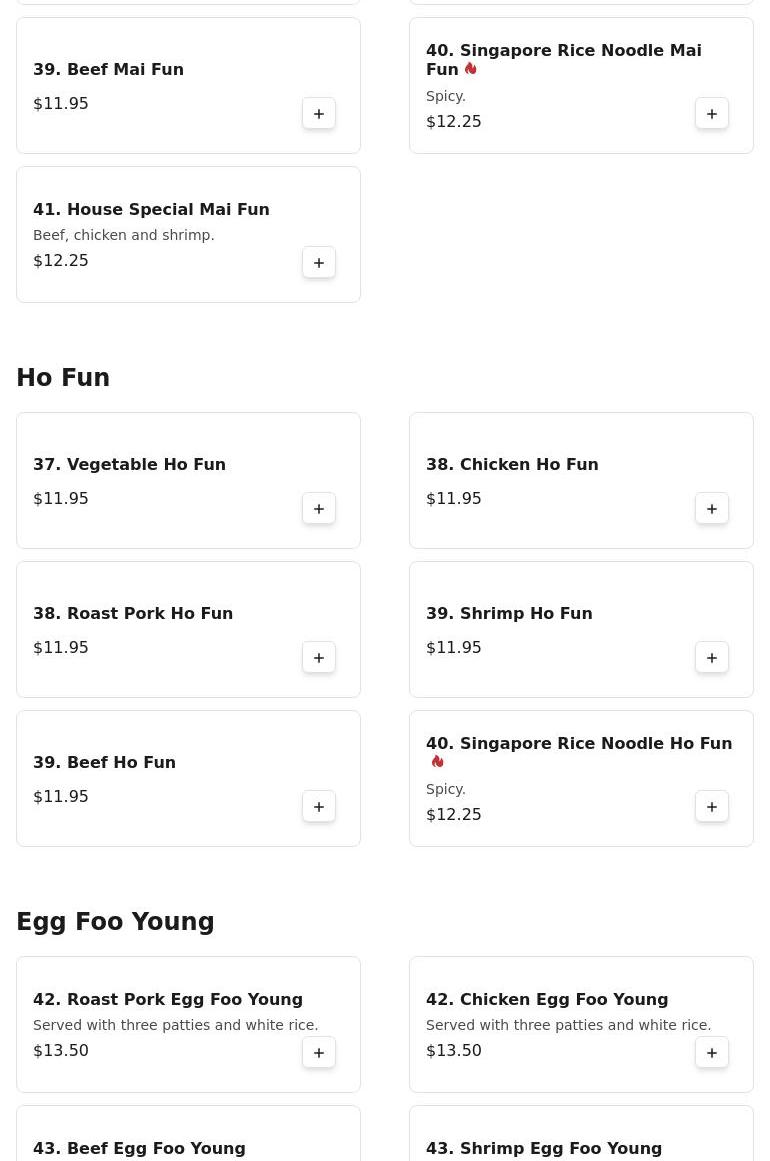770x1161 pixels.
Task: Add 42. Roast Pork Egg Foo Young
Action: click(318, 1052)
